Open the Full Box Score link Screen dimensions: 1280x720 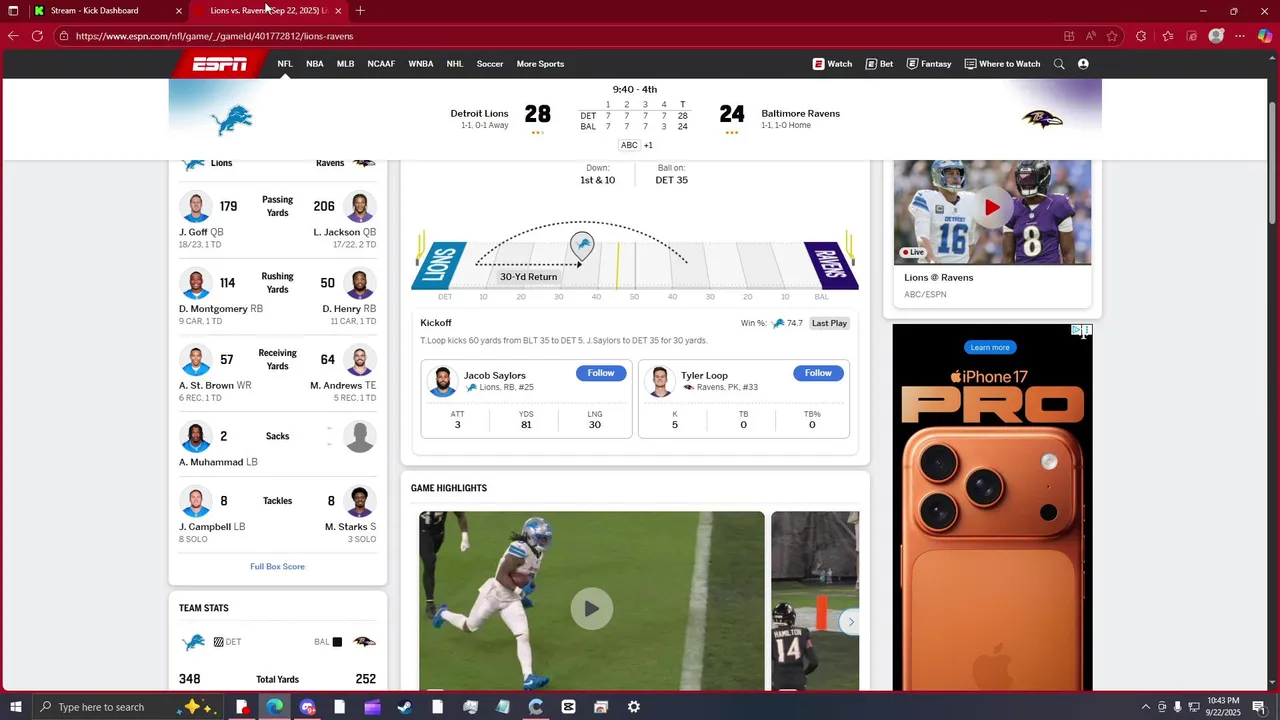tap(277, 567)
